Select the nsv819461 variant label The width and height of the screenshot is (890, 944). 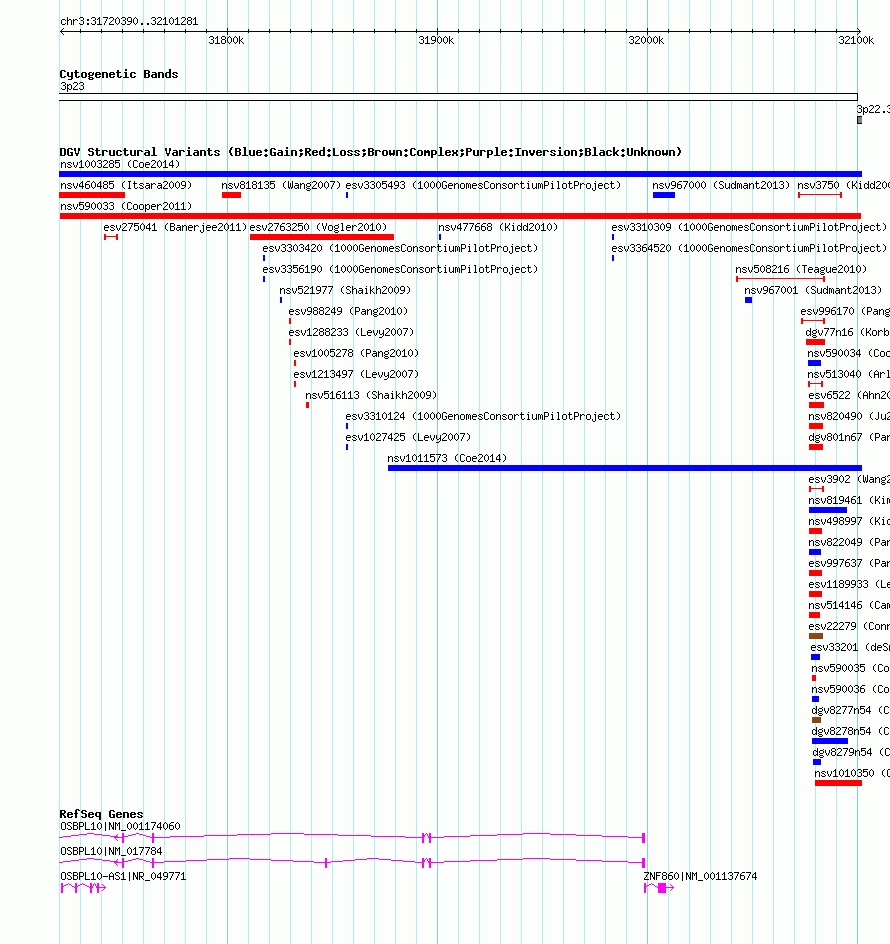pos(849,502)
